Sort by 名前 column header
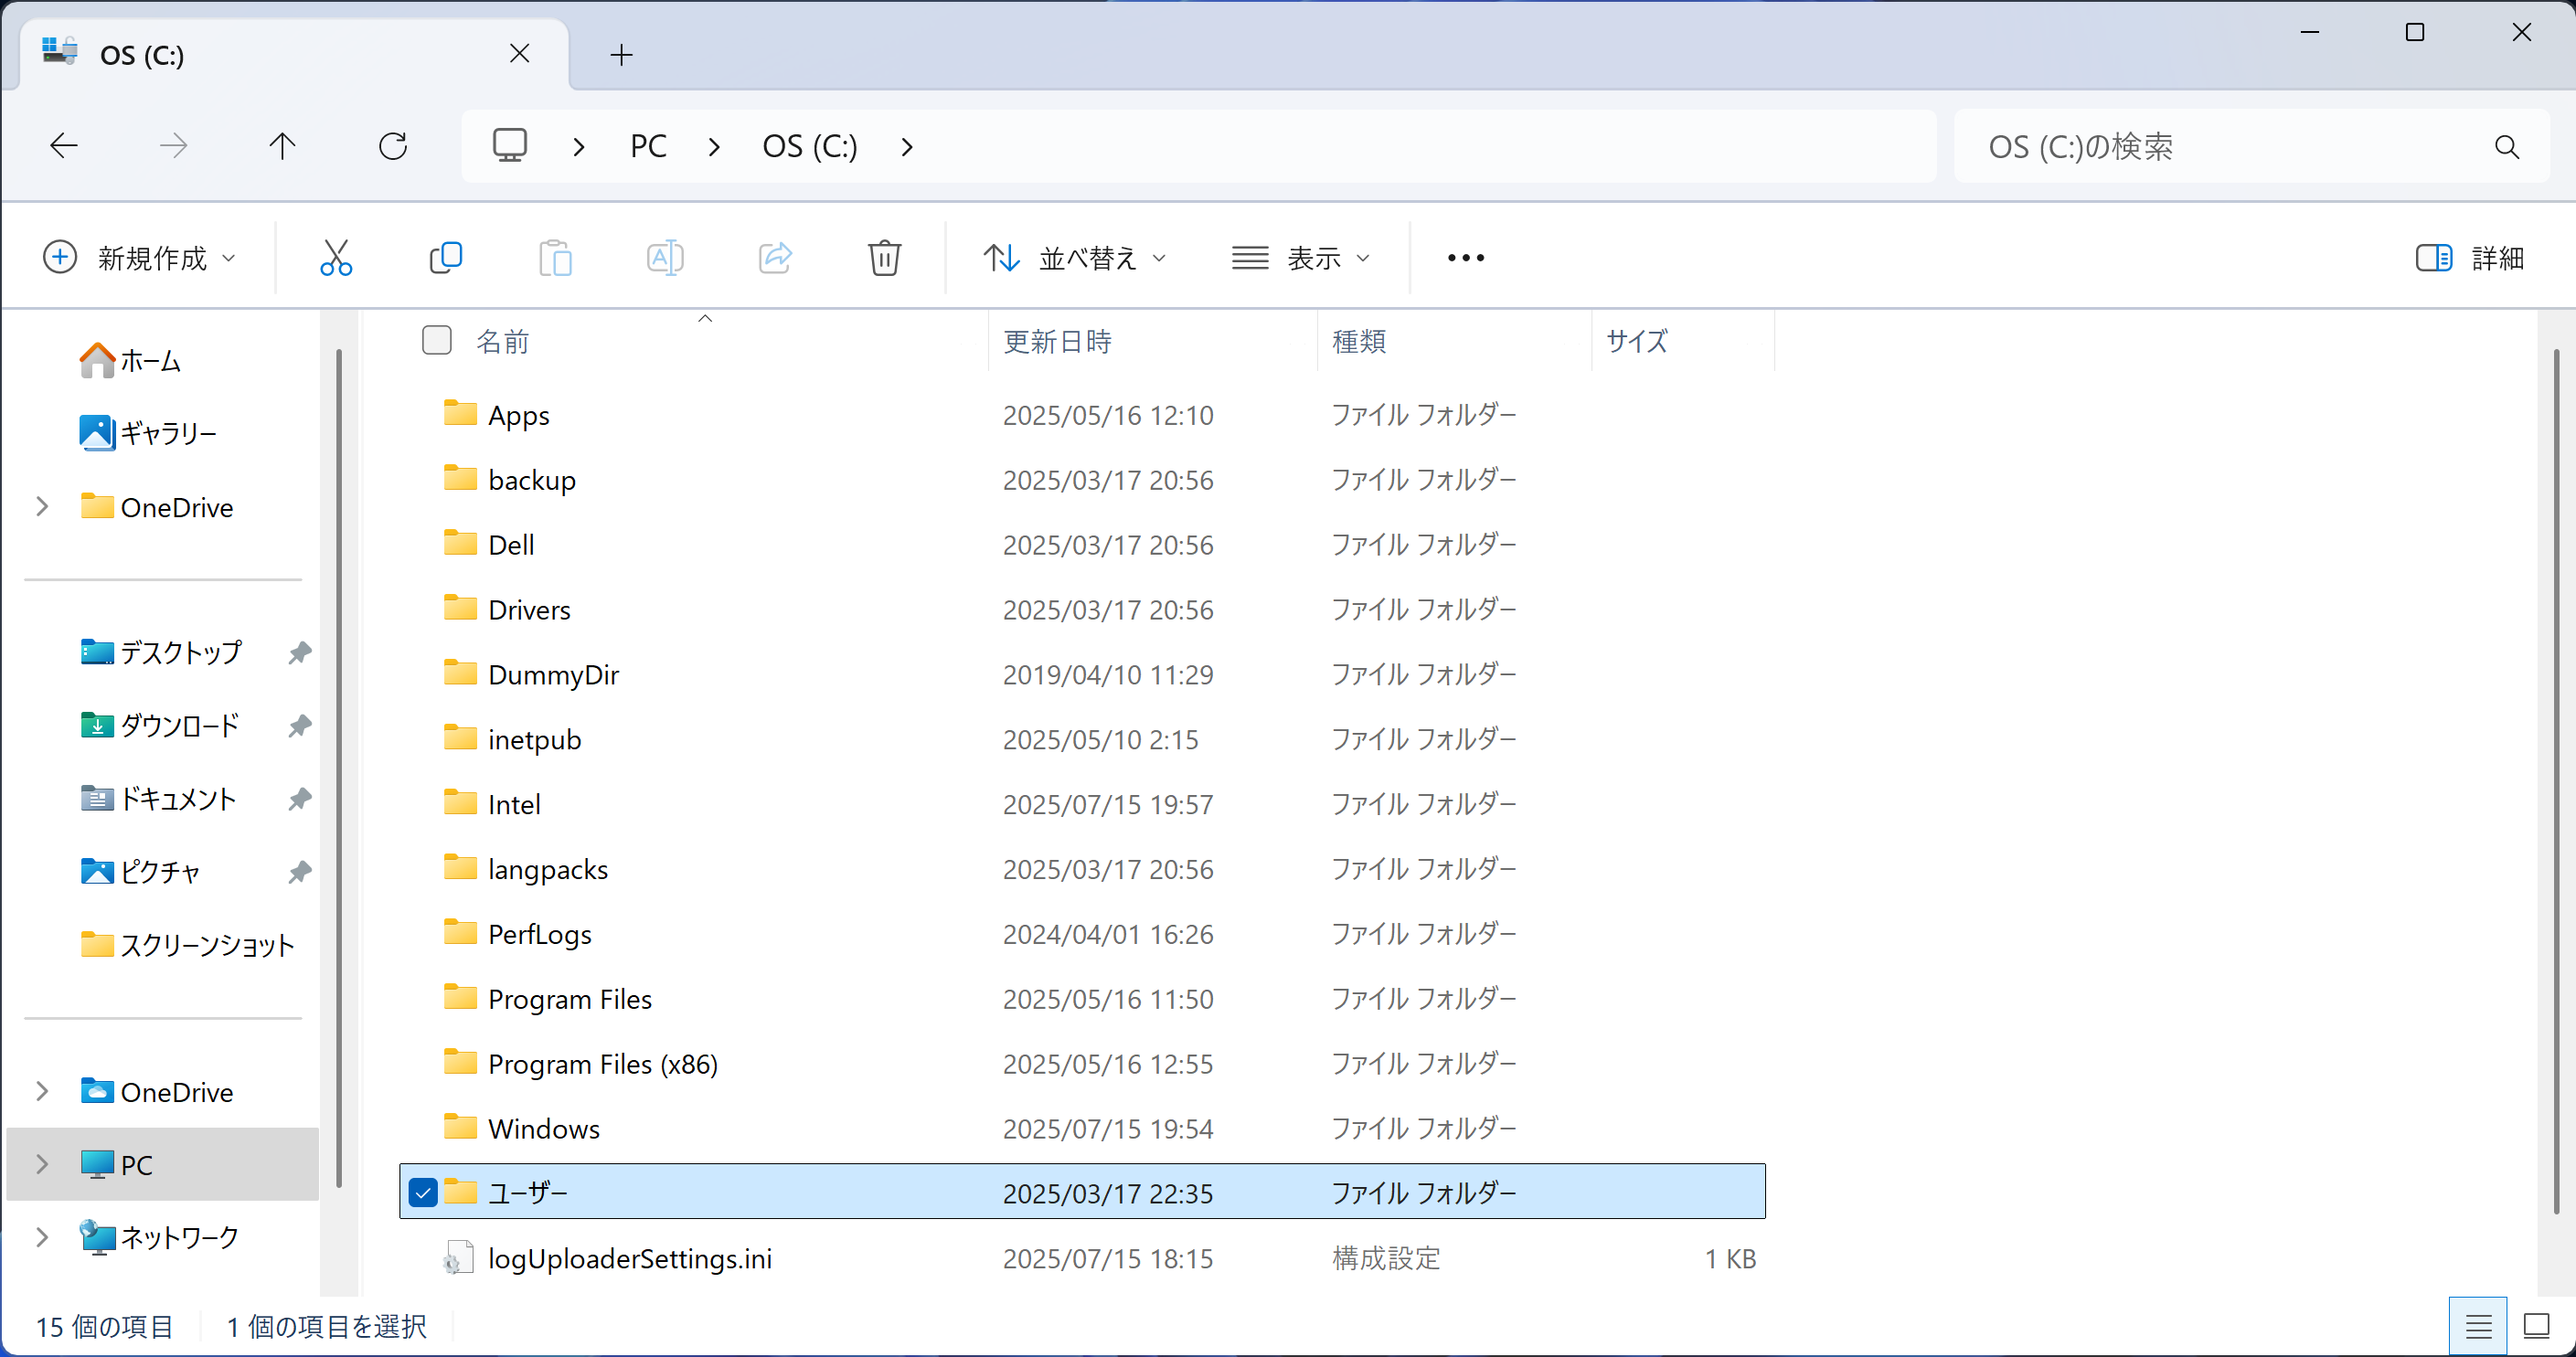Screen dimensions: 2576x1357 point(502,341)
